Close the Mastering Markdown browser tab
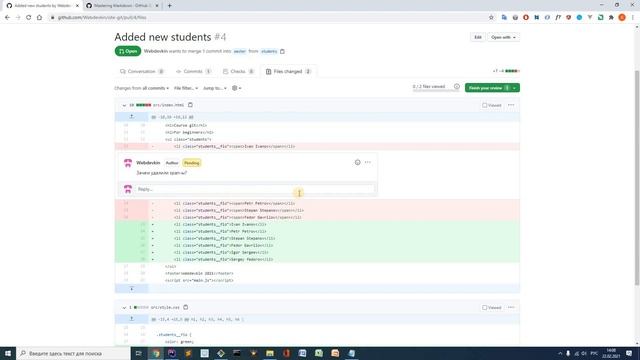Image resolution: width=640 pixels, height=360 pixels. point(157,6)
